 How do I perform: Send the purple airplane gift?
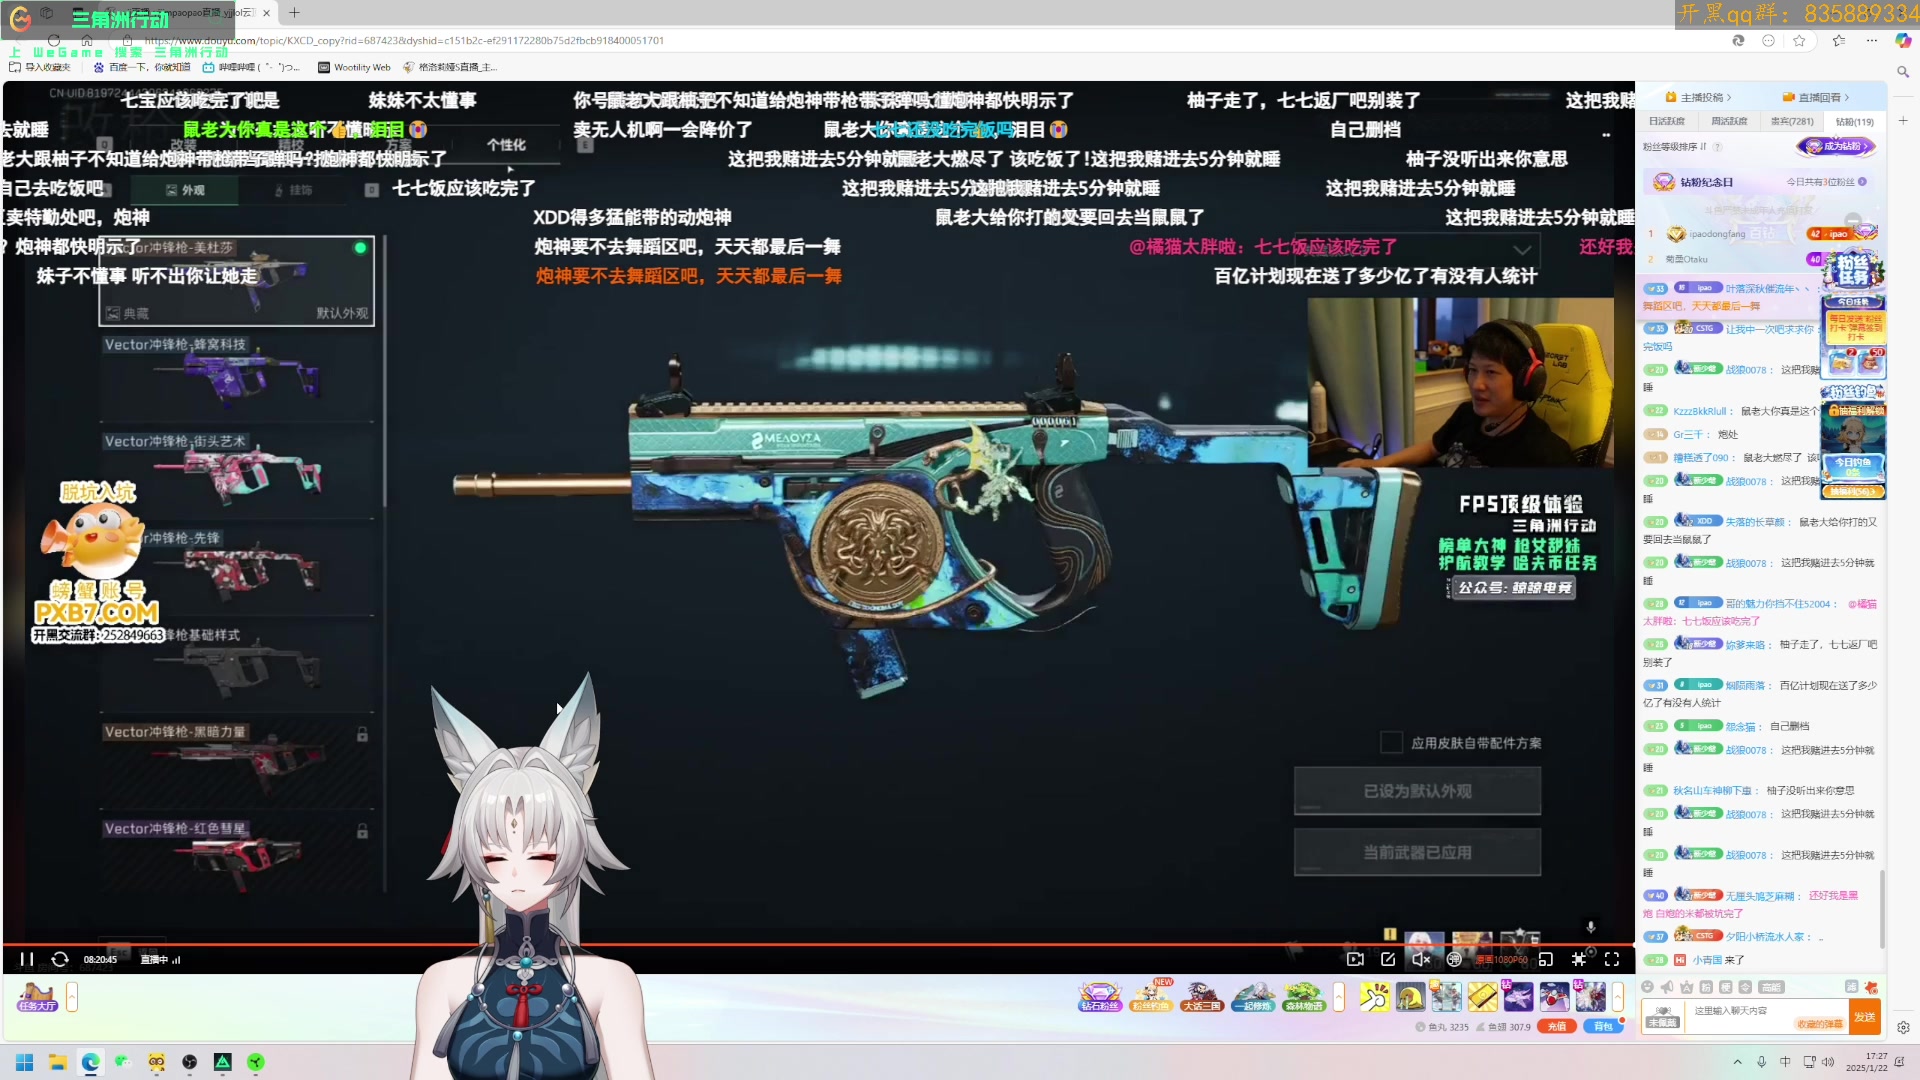click(x=1518, y=997)
